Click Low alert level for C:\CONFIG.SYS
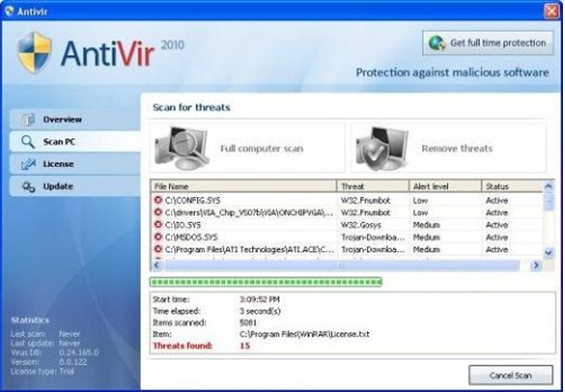 pyautogui.click(x=420, y=200)
